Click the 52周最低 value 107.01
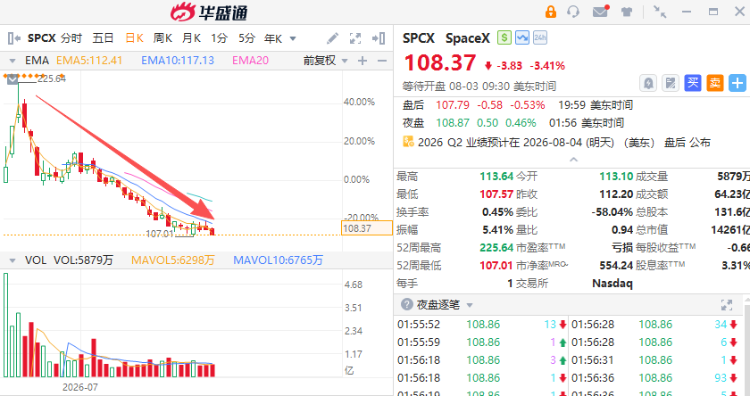Image resolution: width=750 pixels, height=396 pixels. pyautogui.click(x=496, y=265)
